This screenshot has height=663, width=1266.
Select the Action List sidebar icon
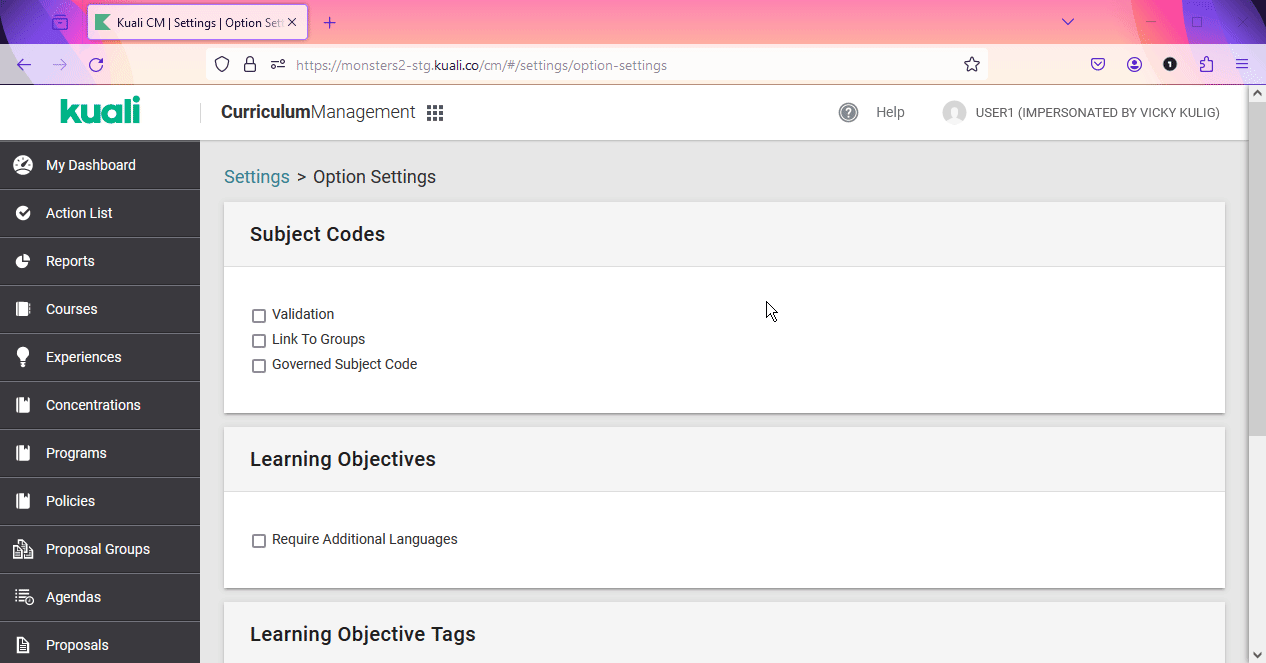[22, 213]
